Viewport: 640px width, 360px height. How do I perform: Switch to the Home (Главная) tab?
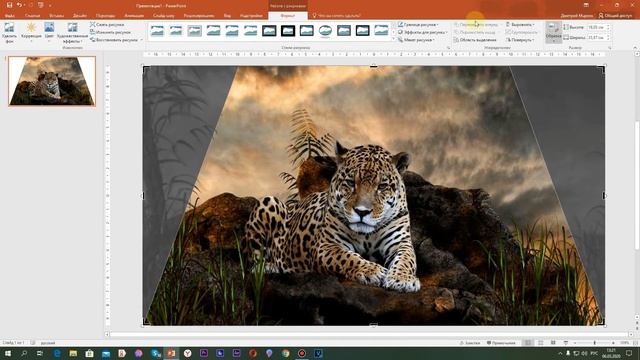32,16
